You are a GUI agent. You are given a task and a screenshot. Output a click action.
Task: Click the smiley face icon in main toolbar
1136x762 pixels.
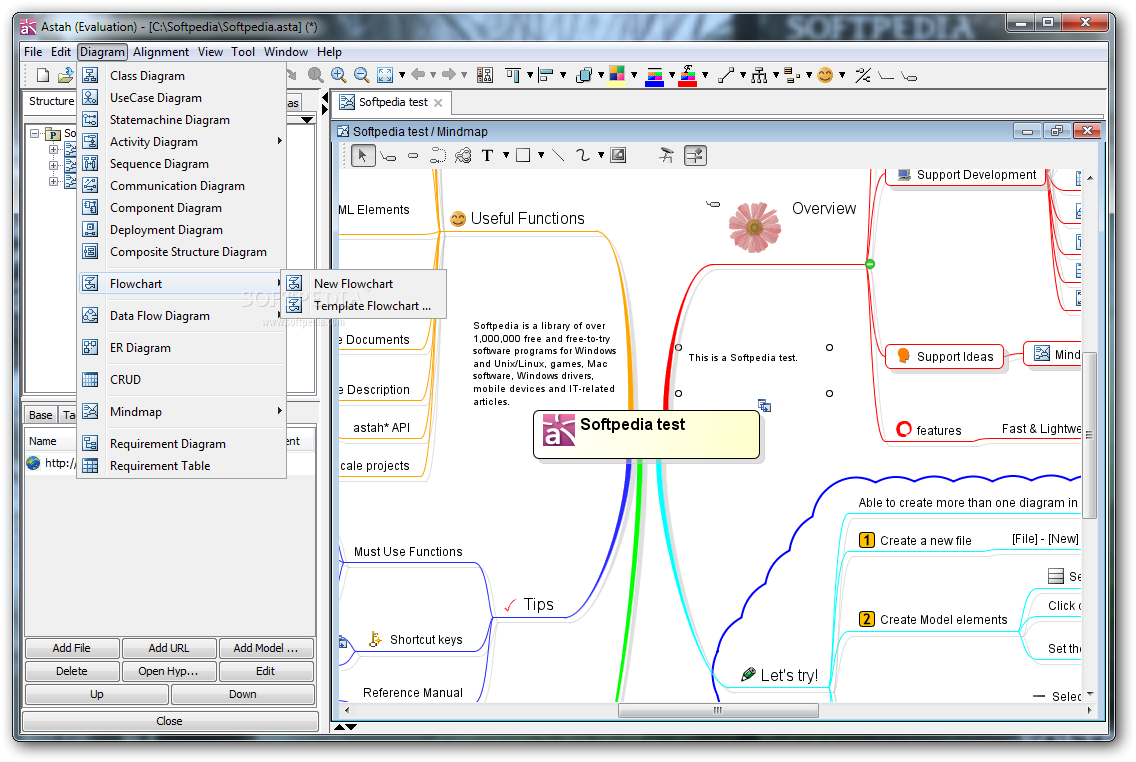tap(824, 75)
